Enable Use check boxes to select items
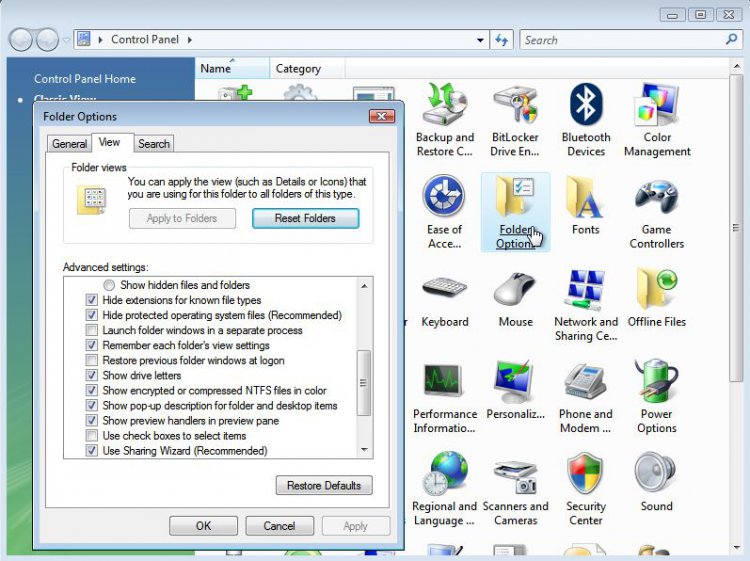Image resolution: width=750 pixels, height=561 pixels. [91, 436]
